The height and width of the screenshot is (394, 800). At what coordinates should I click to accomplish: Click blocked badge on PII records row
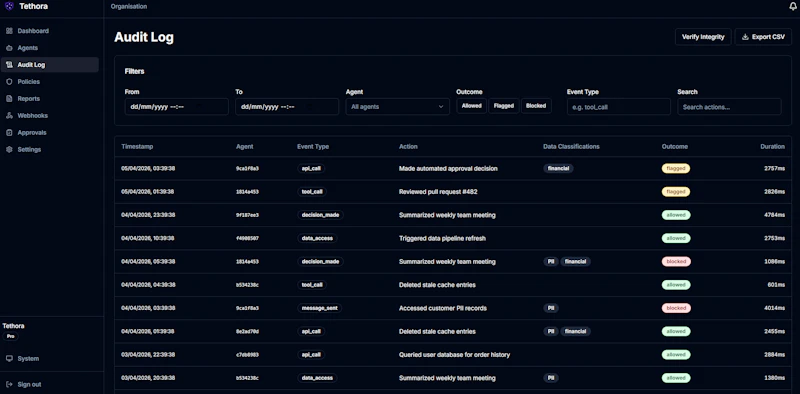pyautogui.click(x=676, y=308)
